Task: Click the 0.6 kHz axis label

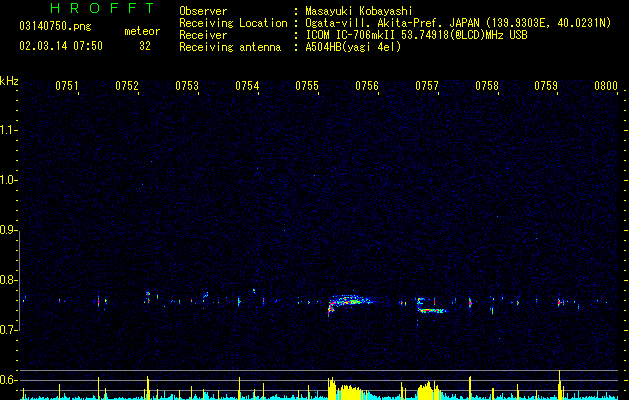Action: click(9, 380)
